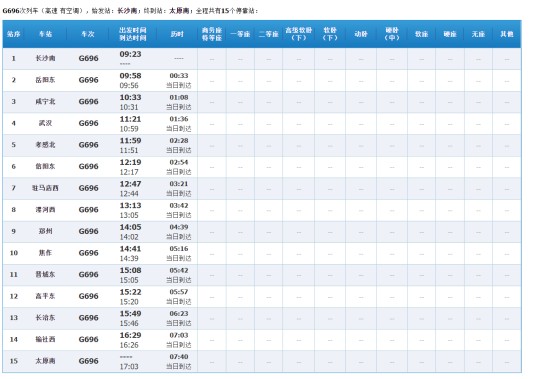Click arrival time 10:59 for 武汉
Screen dimensions: 536x379
[x=129, y=129]
